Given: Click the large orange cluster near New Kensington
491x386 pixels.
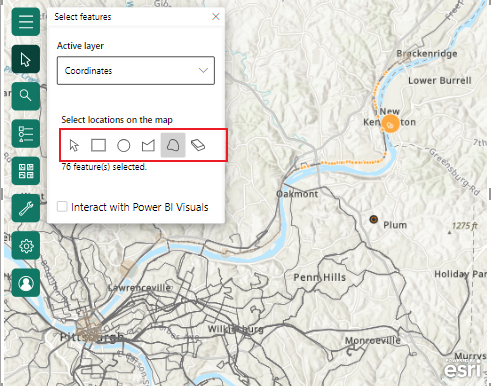Looking at the screenshot, I should point(390,124).
